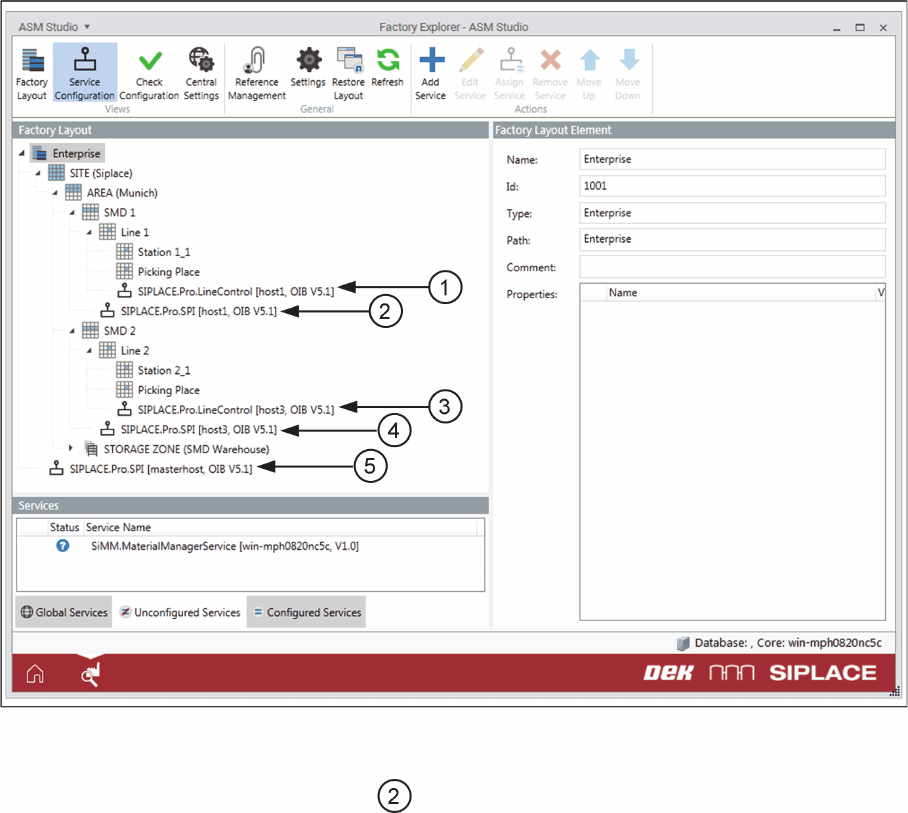Click the Assign Service icon
Image resolution: width=908 pixels, height=813 pixels.
(510, 60)
